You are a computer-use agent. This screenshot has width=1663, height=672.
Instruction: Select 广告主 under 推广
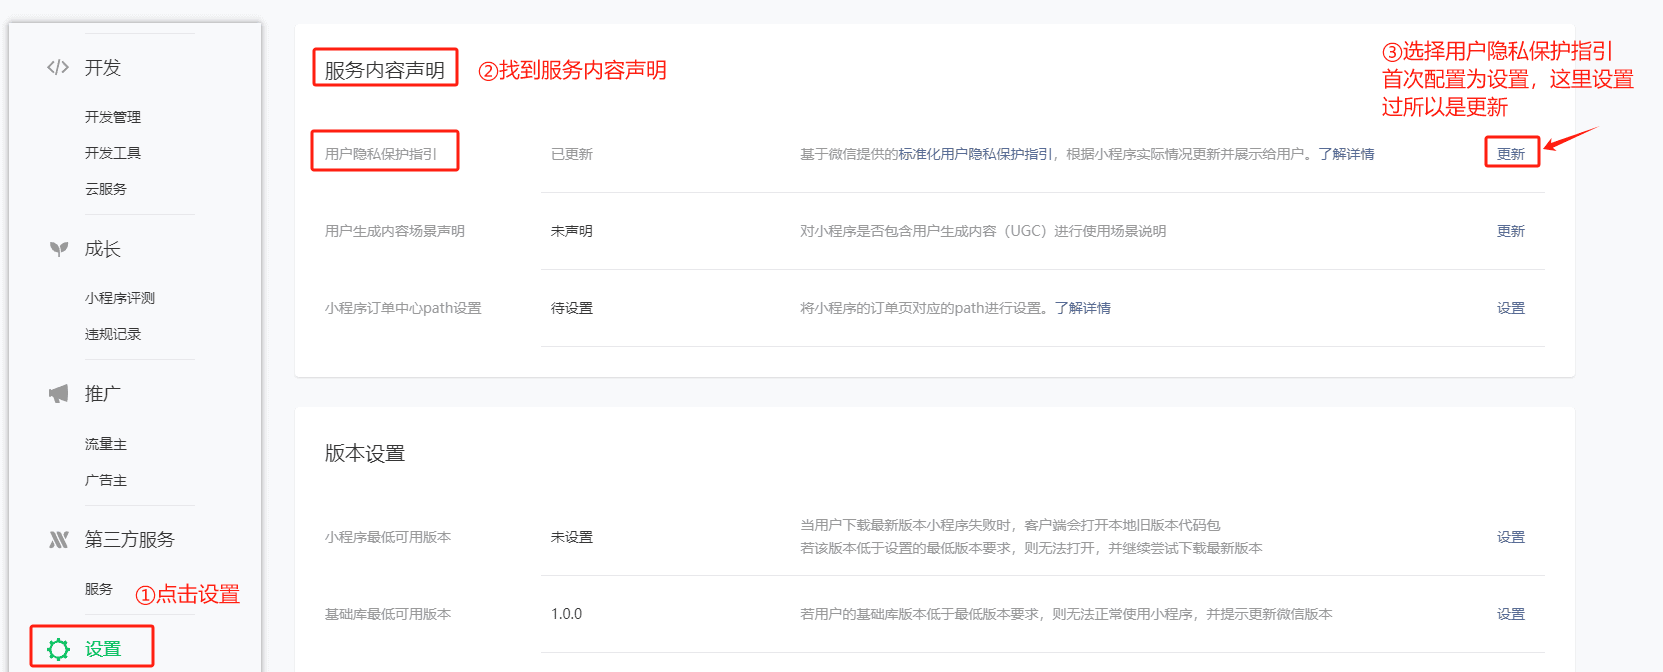106,480
